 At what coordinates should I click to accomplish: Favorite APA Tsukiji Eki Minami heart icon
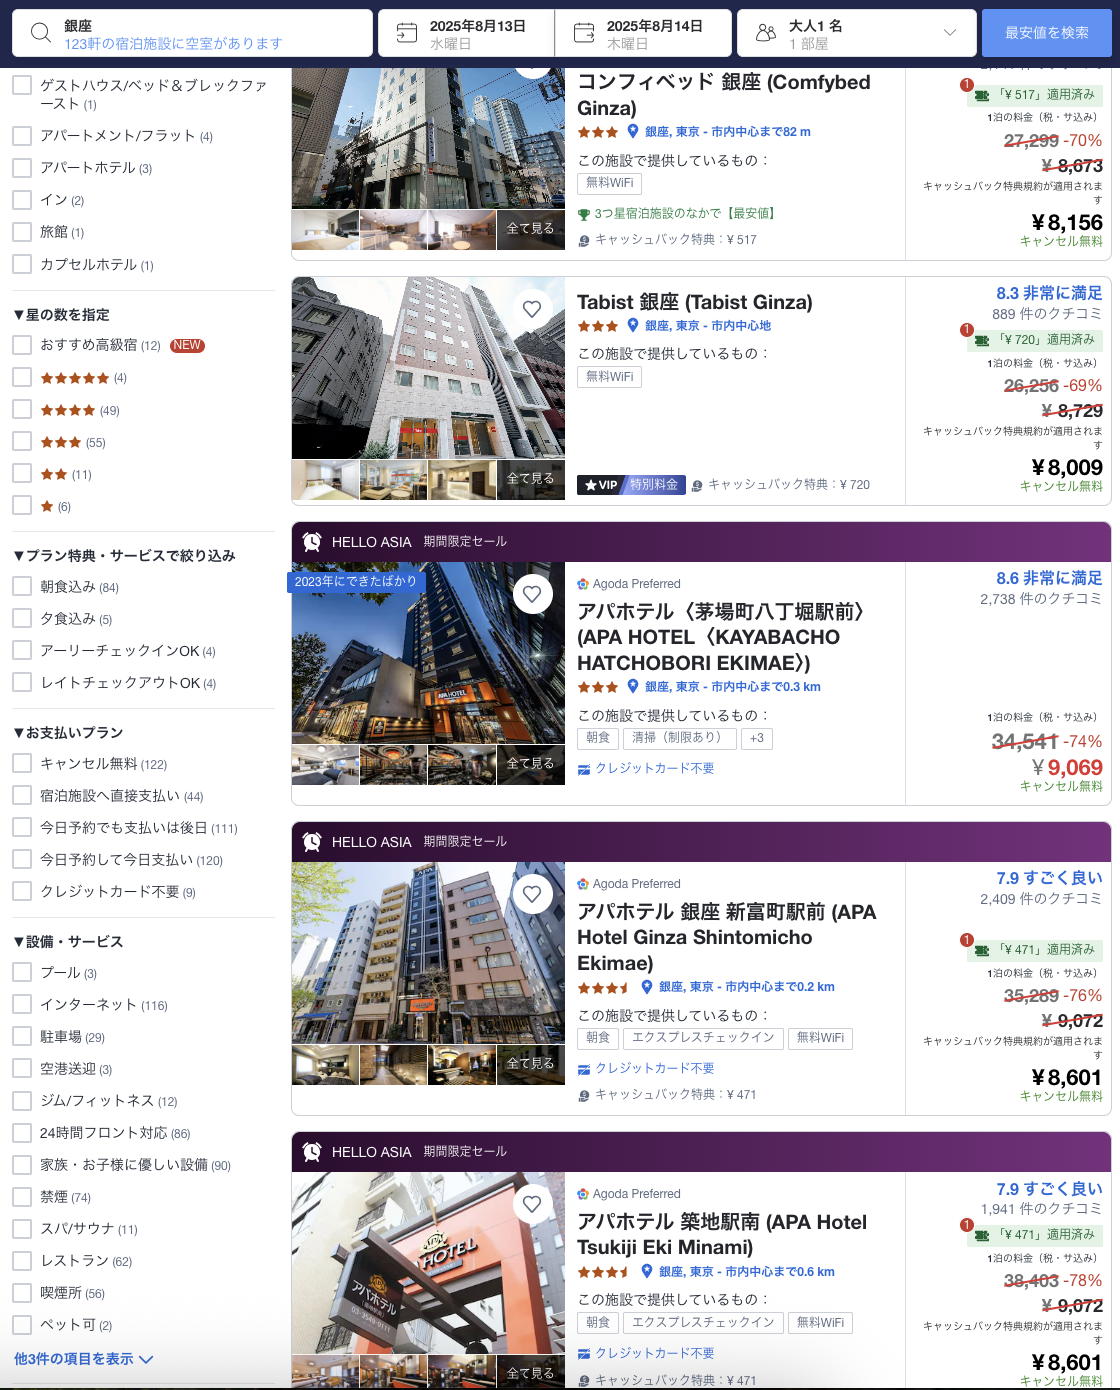pyautogui.click(x=532, y=1204)
